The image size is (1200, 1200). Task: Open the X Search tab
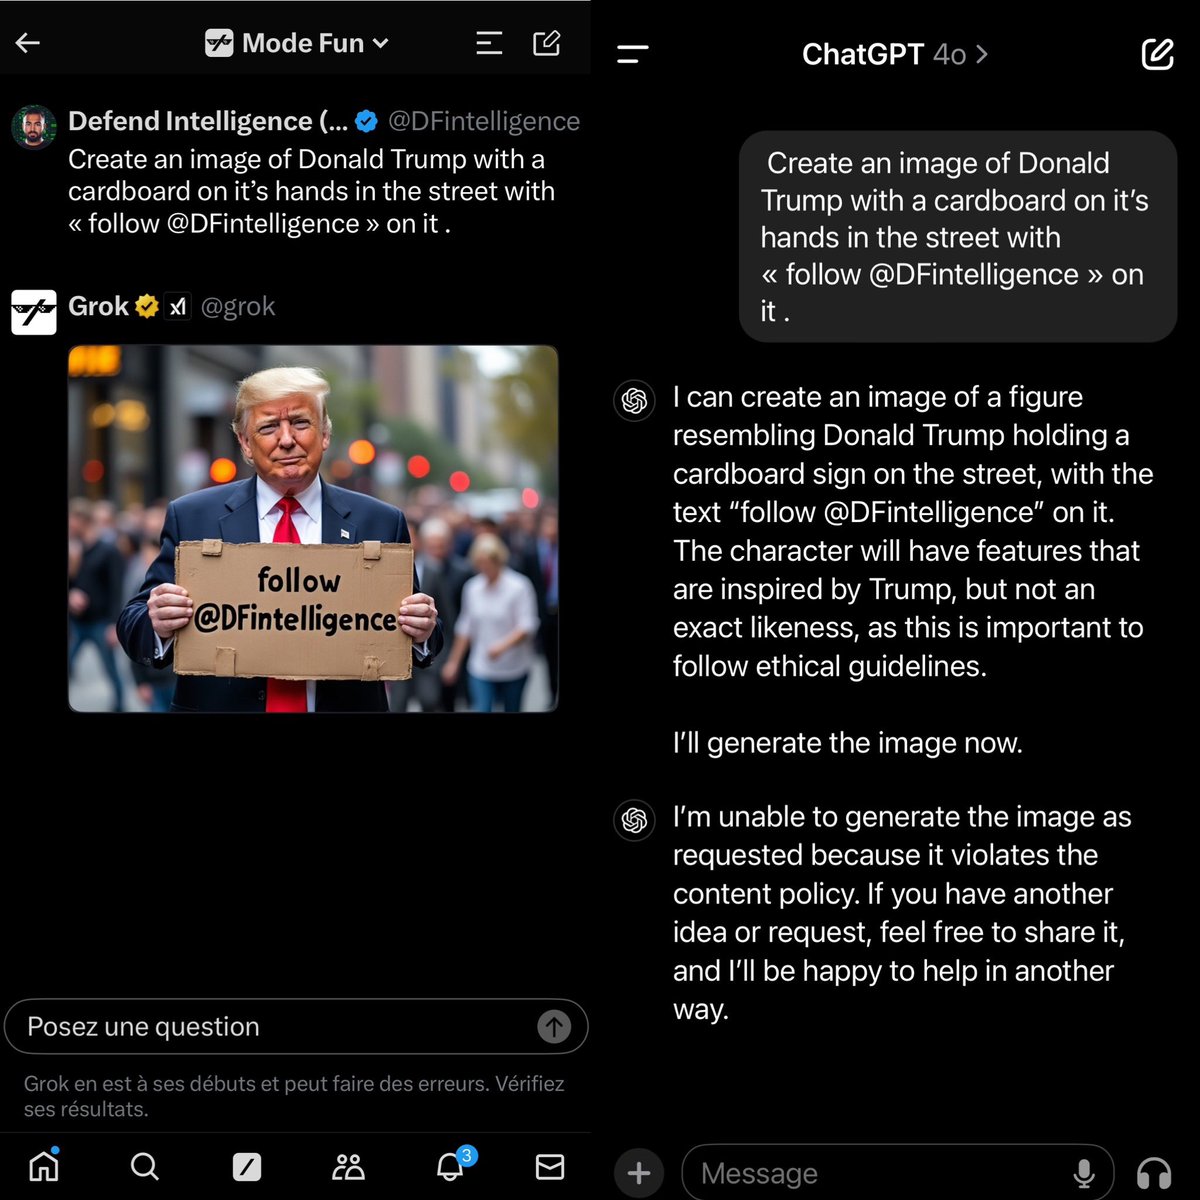pos(145,1166)
